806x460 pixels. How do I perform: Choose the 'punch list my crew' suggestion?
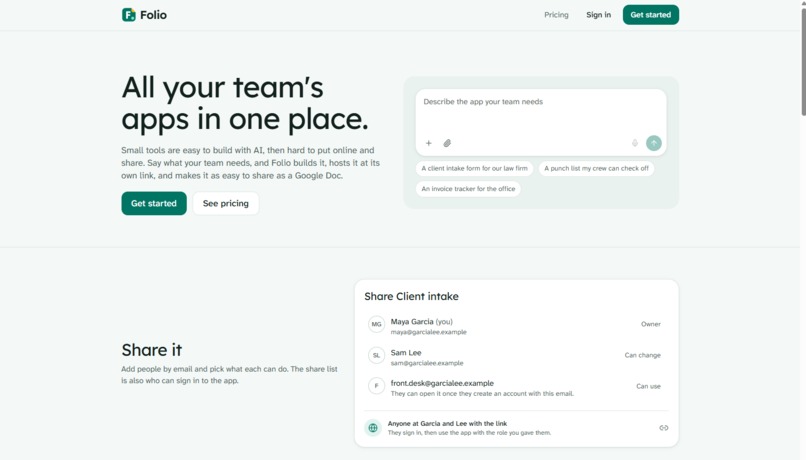tap(596, 169)
